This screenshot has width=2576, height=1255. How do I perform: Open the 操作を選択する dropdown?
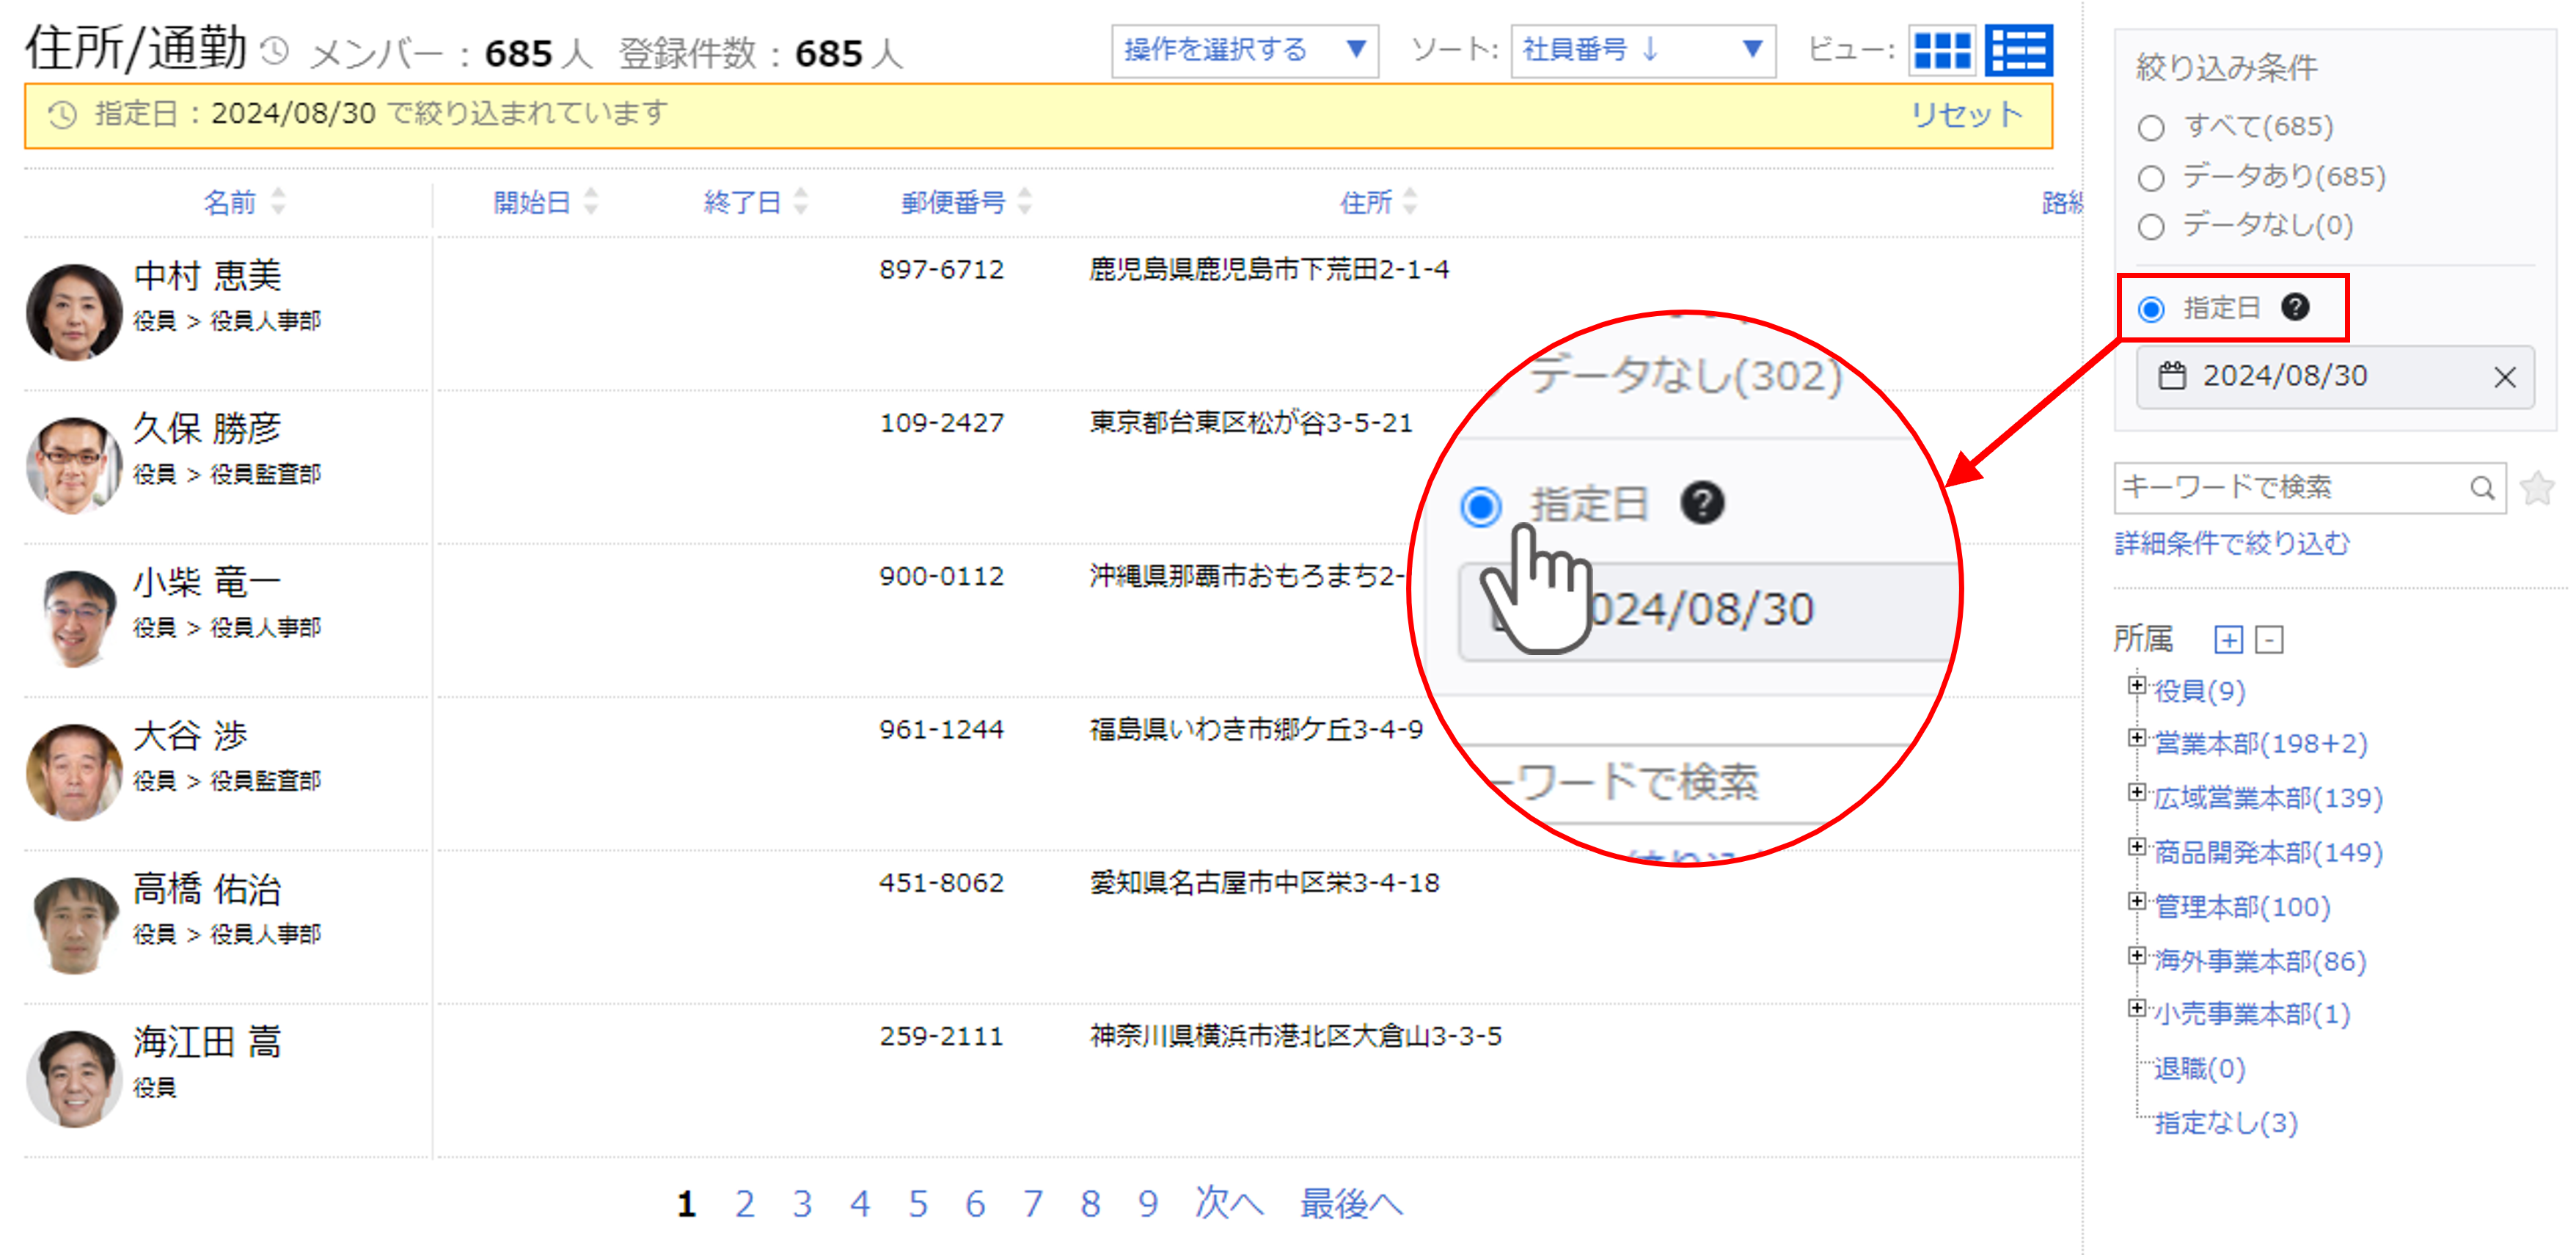[1245, 51]
